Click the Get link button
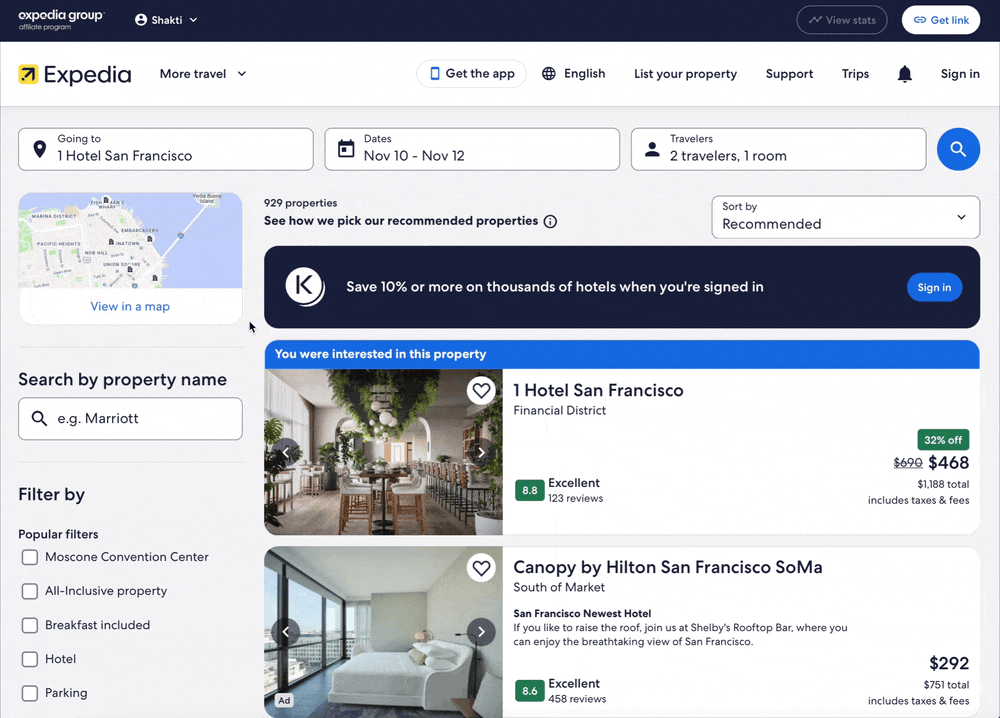The image size is (1000, 718). click(941, 20)
